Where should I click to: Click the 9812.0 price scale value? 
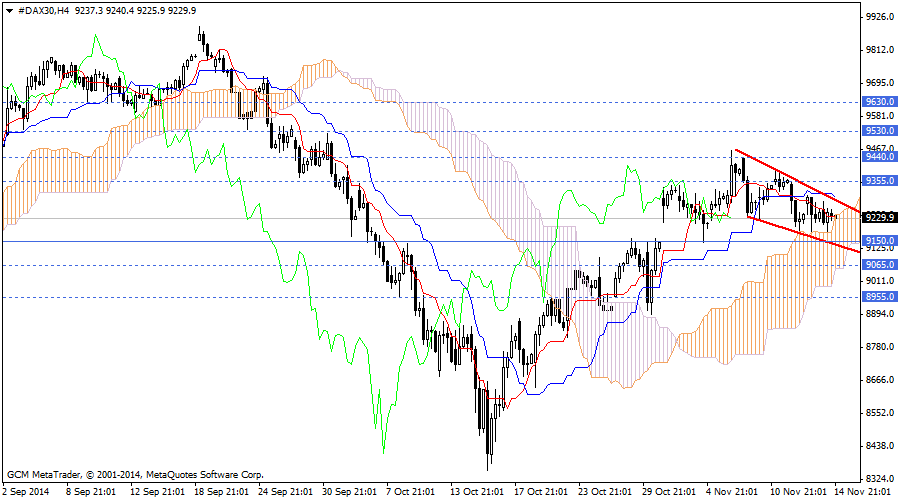point(880,50)
